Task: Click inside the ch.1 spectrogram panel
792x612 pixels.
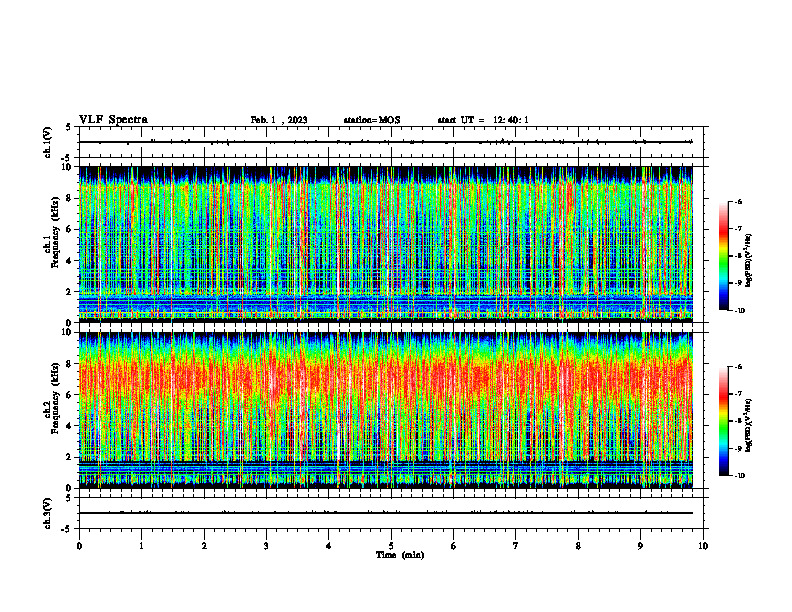Action: (386, 244)
